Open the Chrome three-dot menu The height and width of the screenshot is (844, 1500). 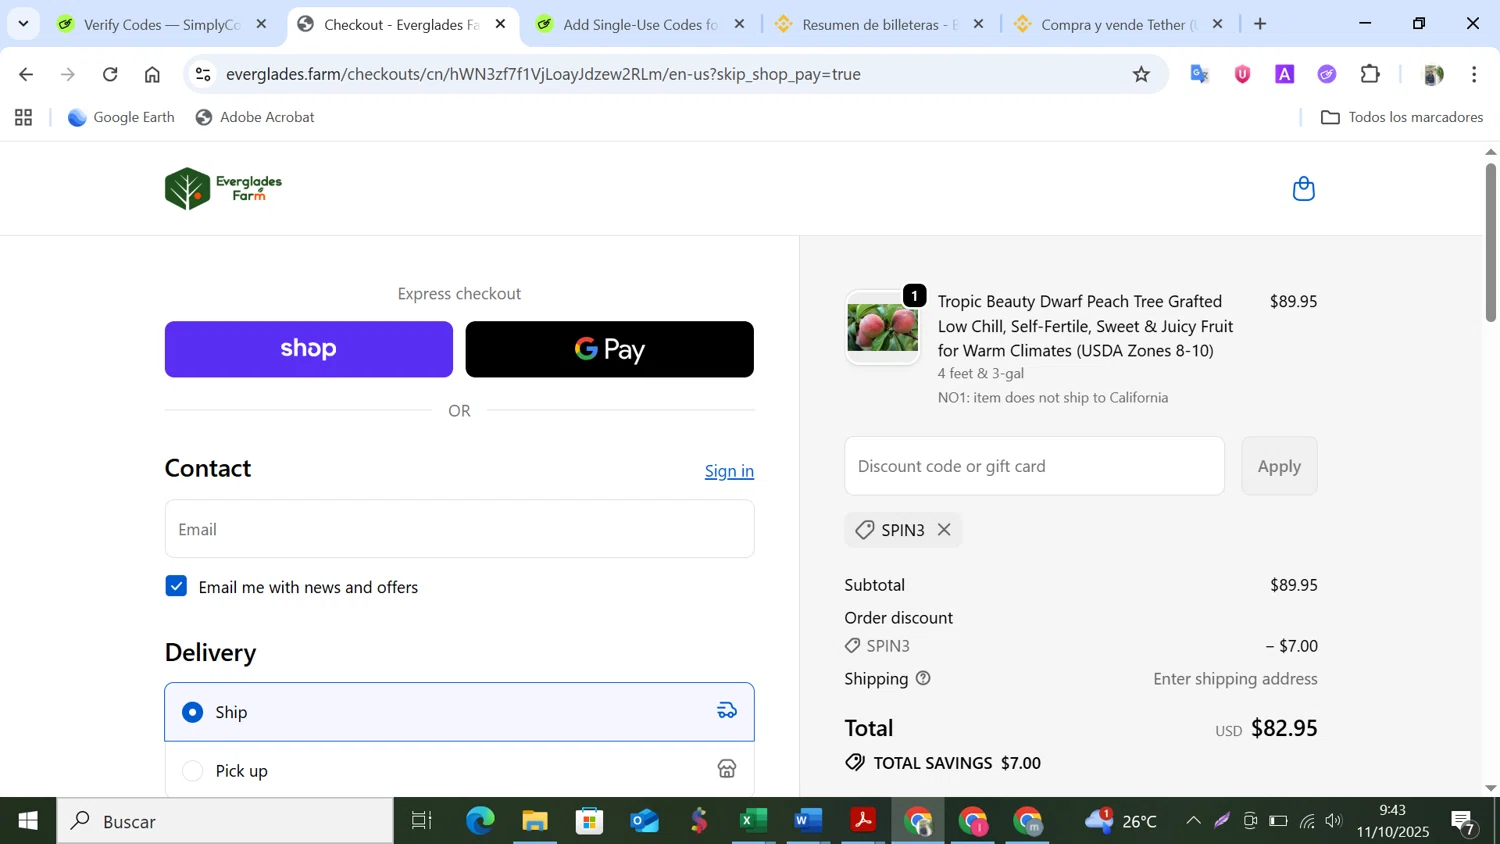click(x=1474, y=74)
